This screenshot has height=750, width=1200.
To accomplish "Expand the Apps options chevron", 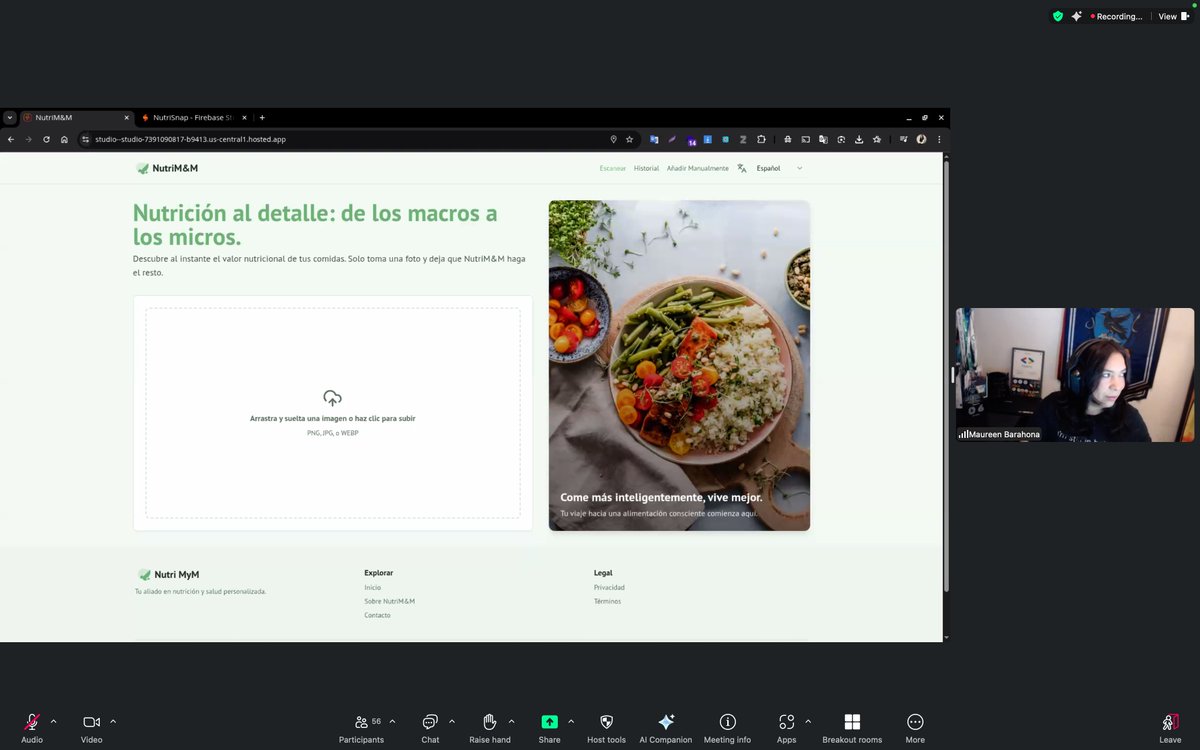I will 808,721.
